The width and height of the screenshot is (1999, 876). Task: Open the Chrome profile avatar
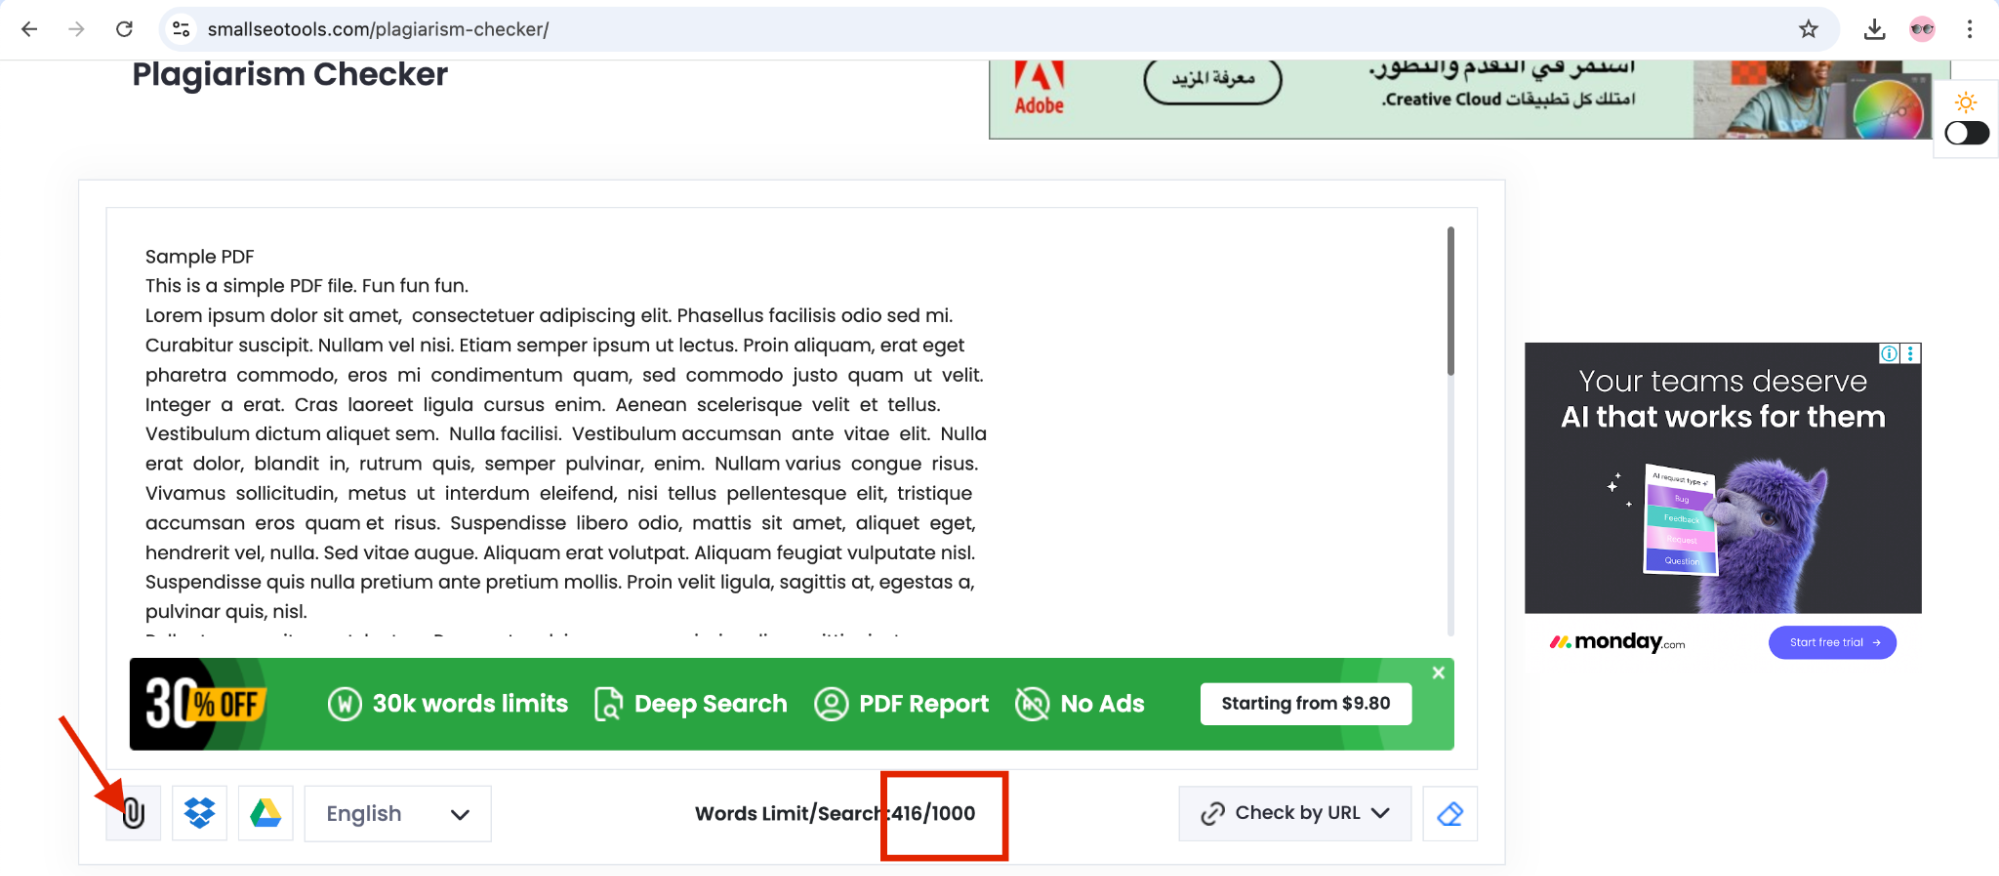coord(1922,29)
